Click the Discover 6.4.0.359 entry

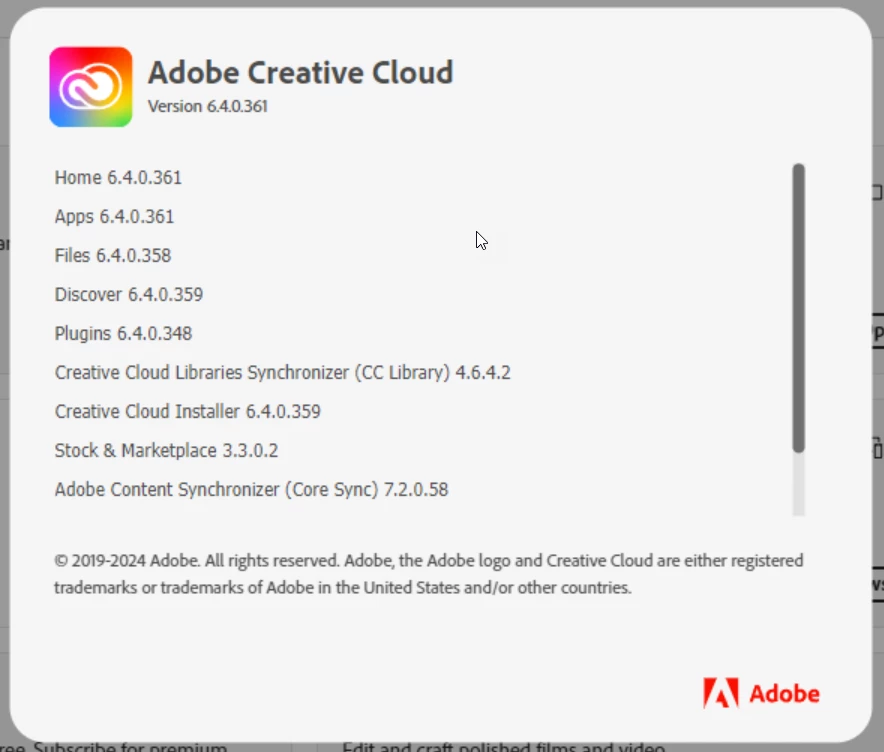[129, 294]
